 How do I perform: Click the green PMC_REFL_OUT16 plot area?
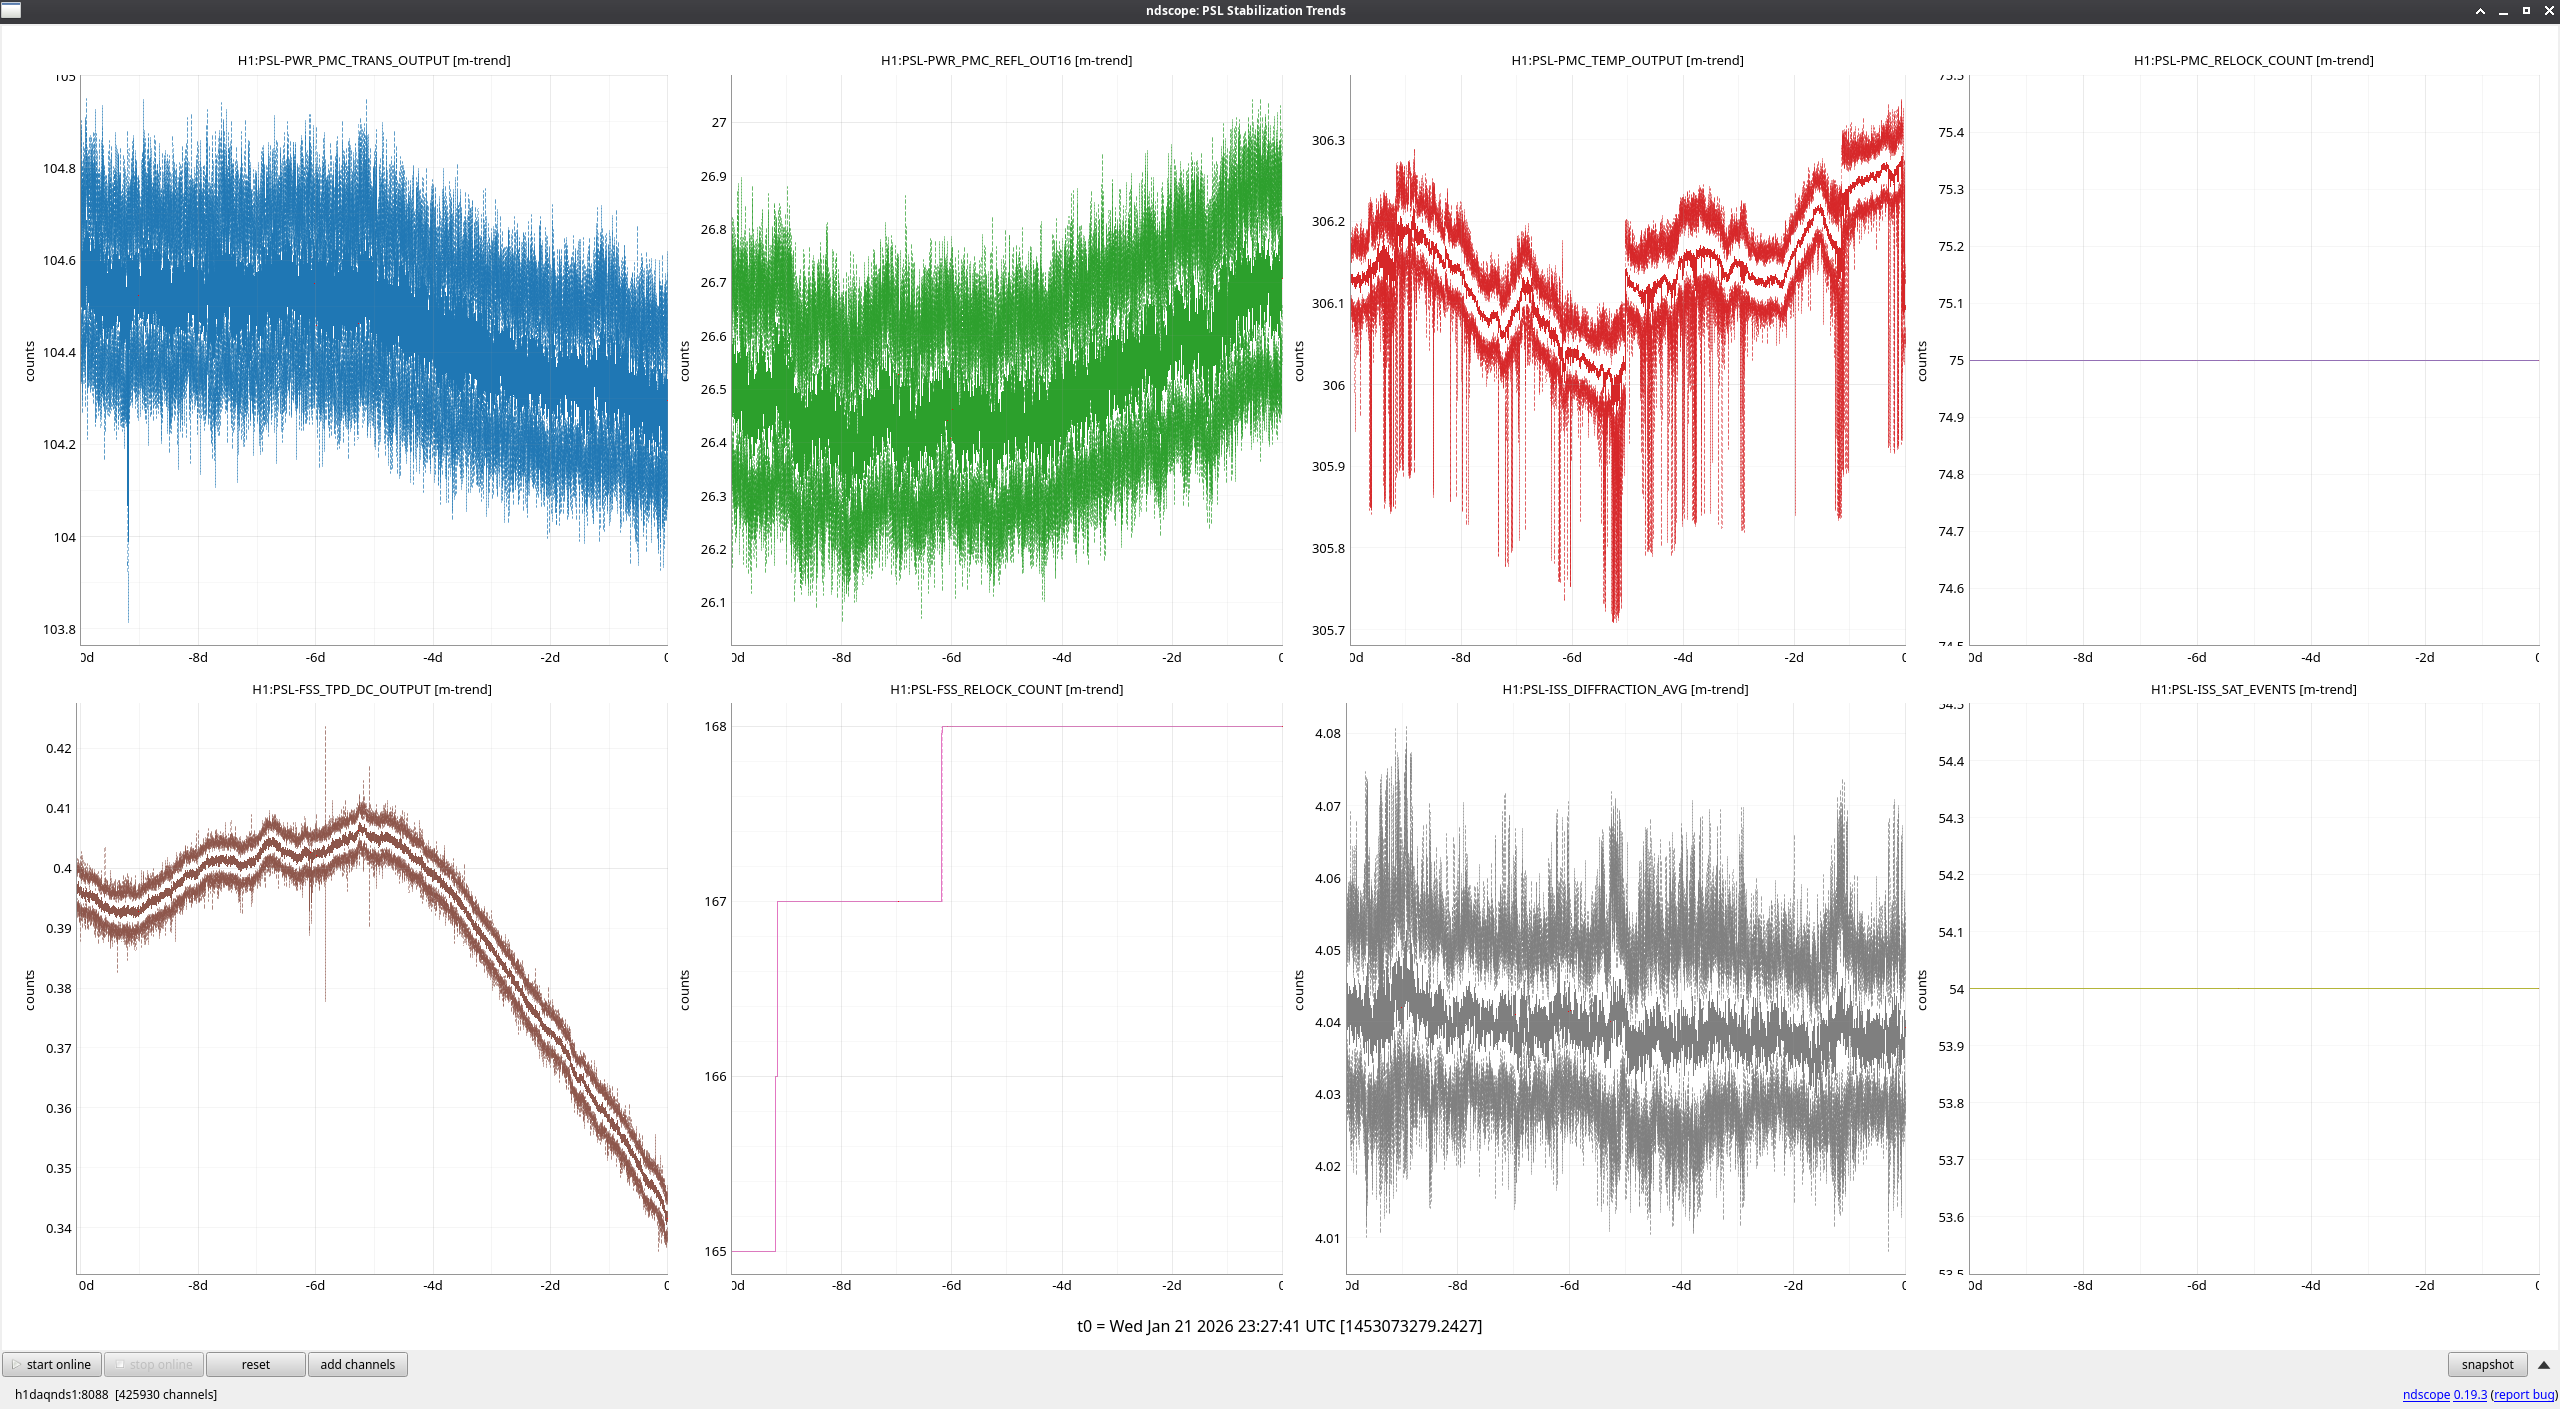[x=1006, y=360]
